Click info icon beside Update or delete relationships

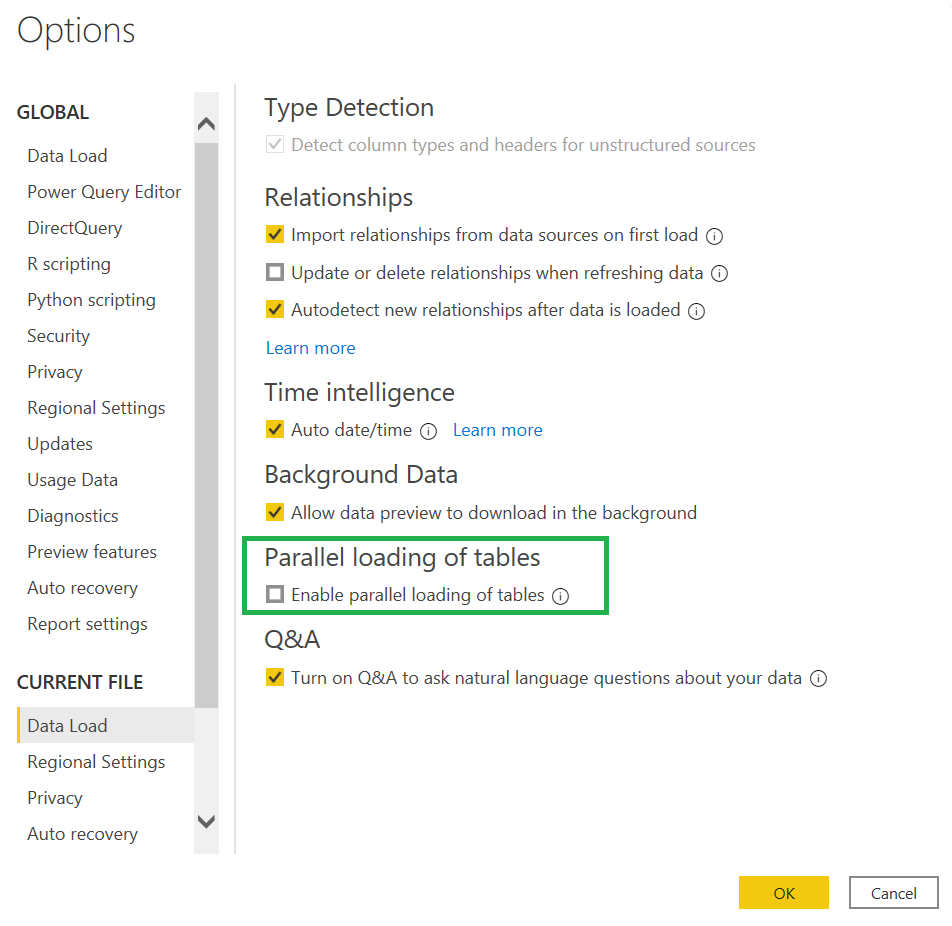click(719, 274)
